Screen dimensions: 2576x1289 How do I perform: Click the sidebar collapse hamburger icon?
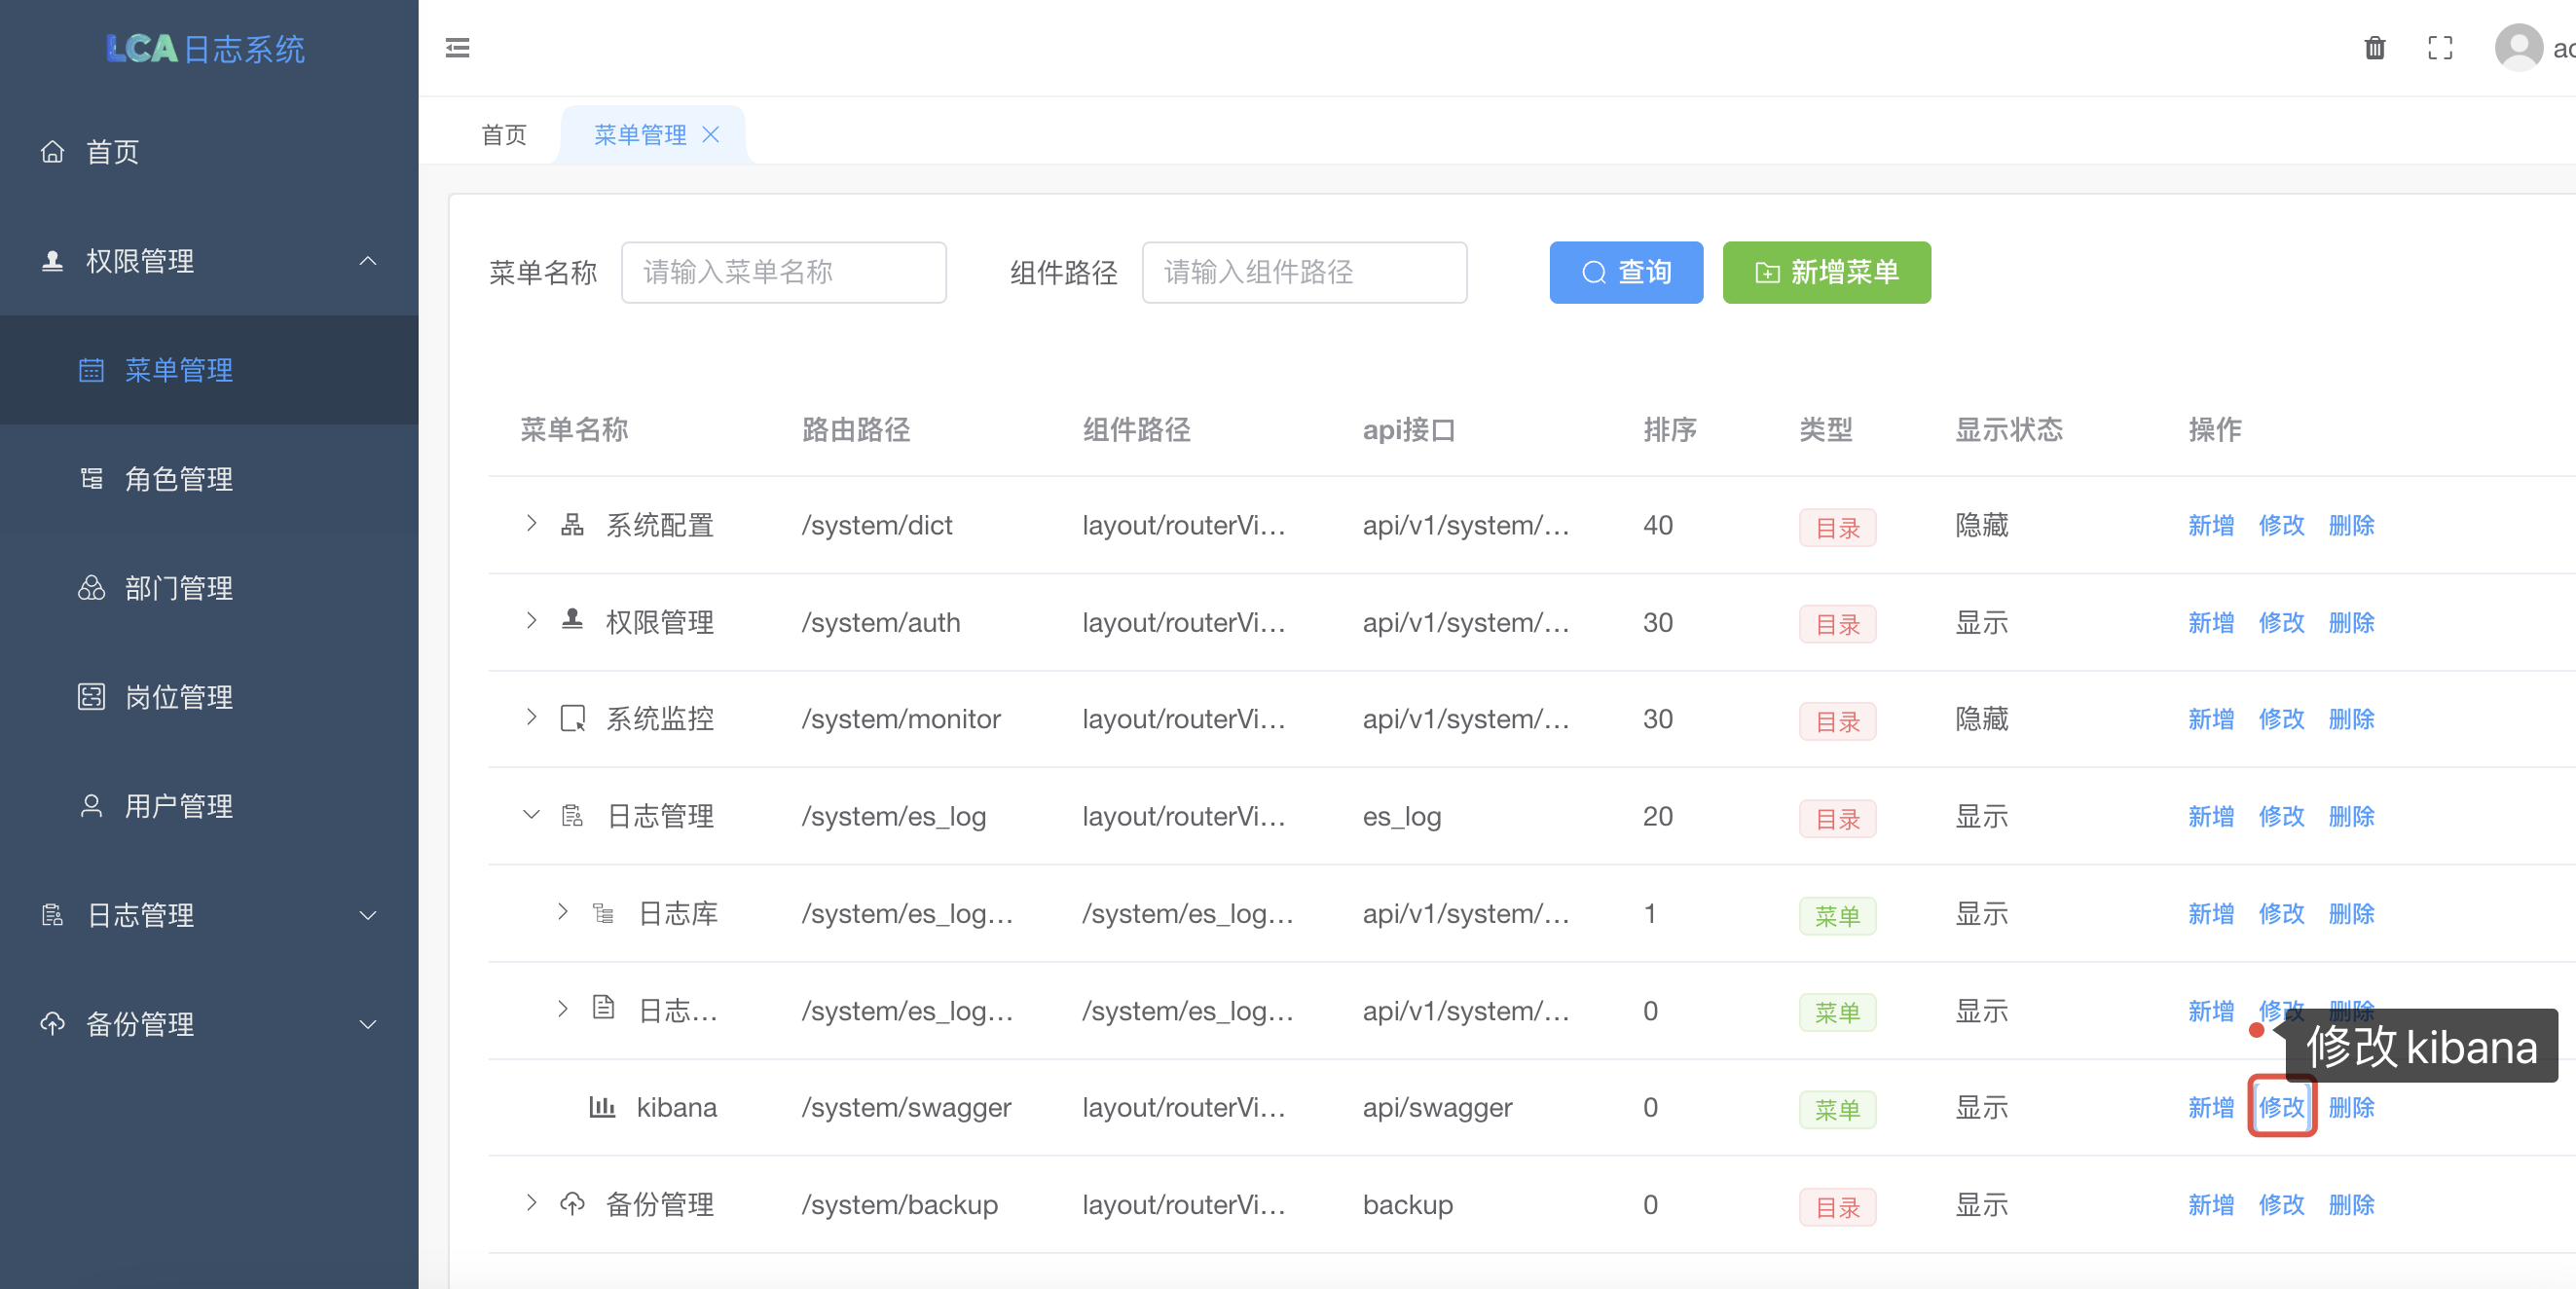(x=457, y=48)
